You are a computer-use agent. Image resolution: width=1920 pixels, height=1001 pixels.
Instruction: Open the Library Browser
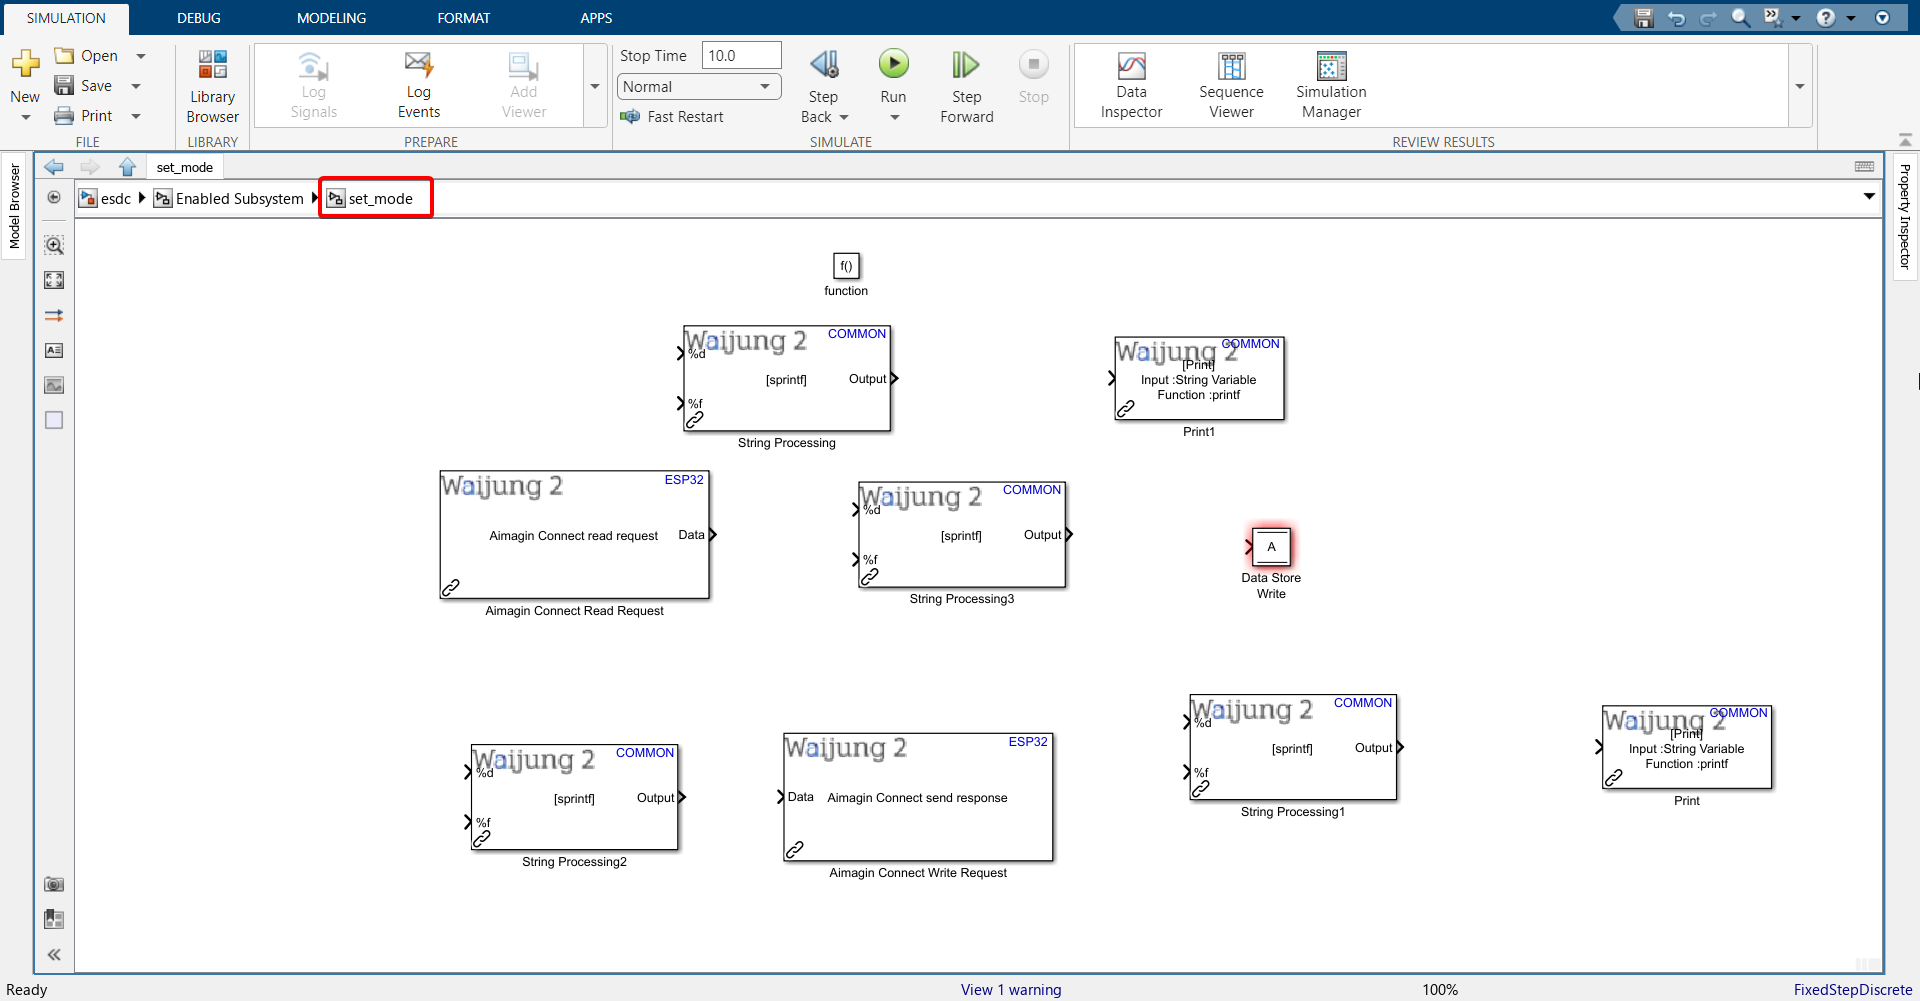[x=212, y=87]
